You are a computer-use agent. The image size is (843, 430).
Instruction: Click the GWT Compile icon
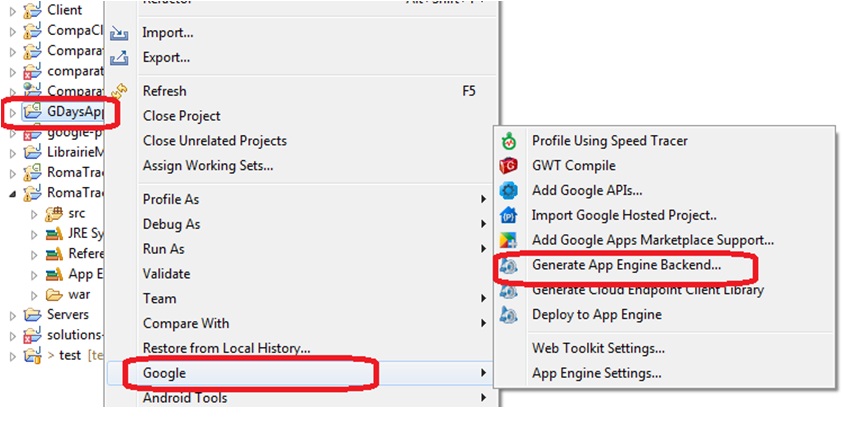pyautogui.click(x=509, y=166)
